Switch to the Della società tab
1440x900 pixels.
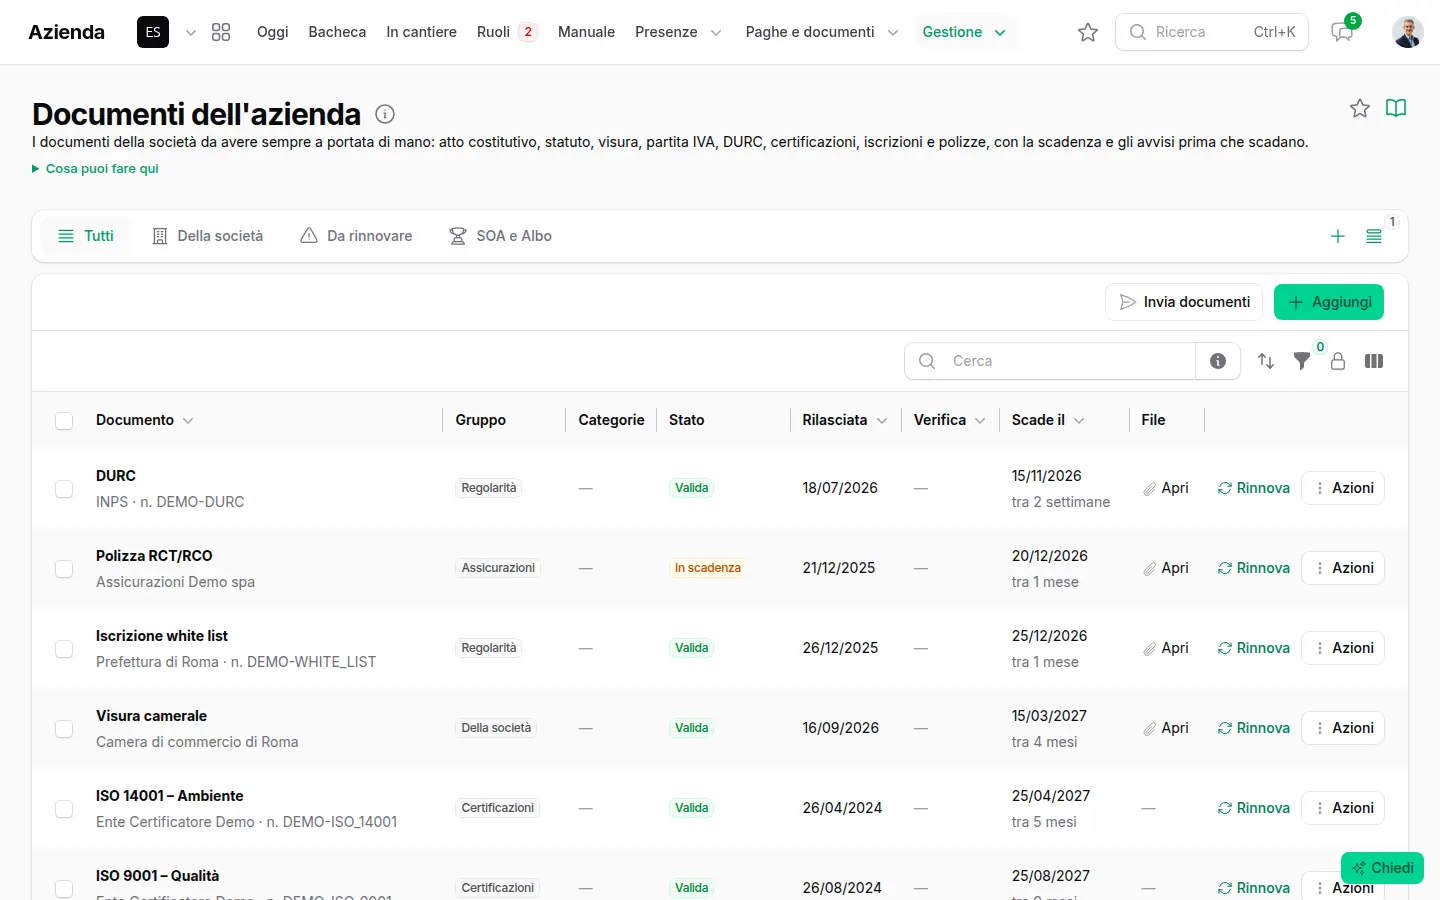(208, 236)
